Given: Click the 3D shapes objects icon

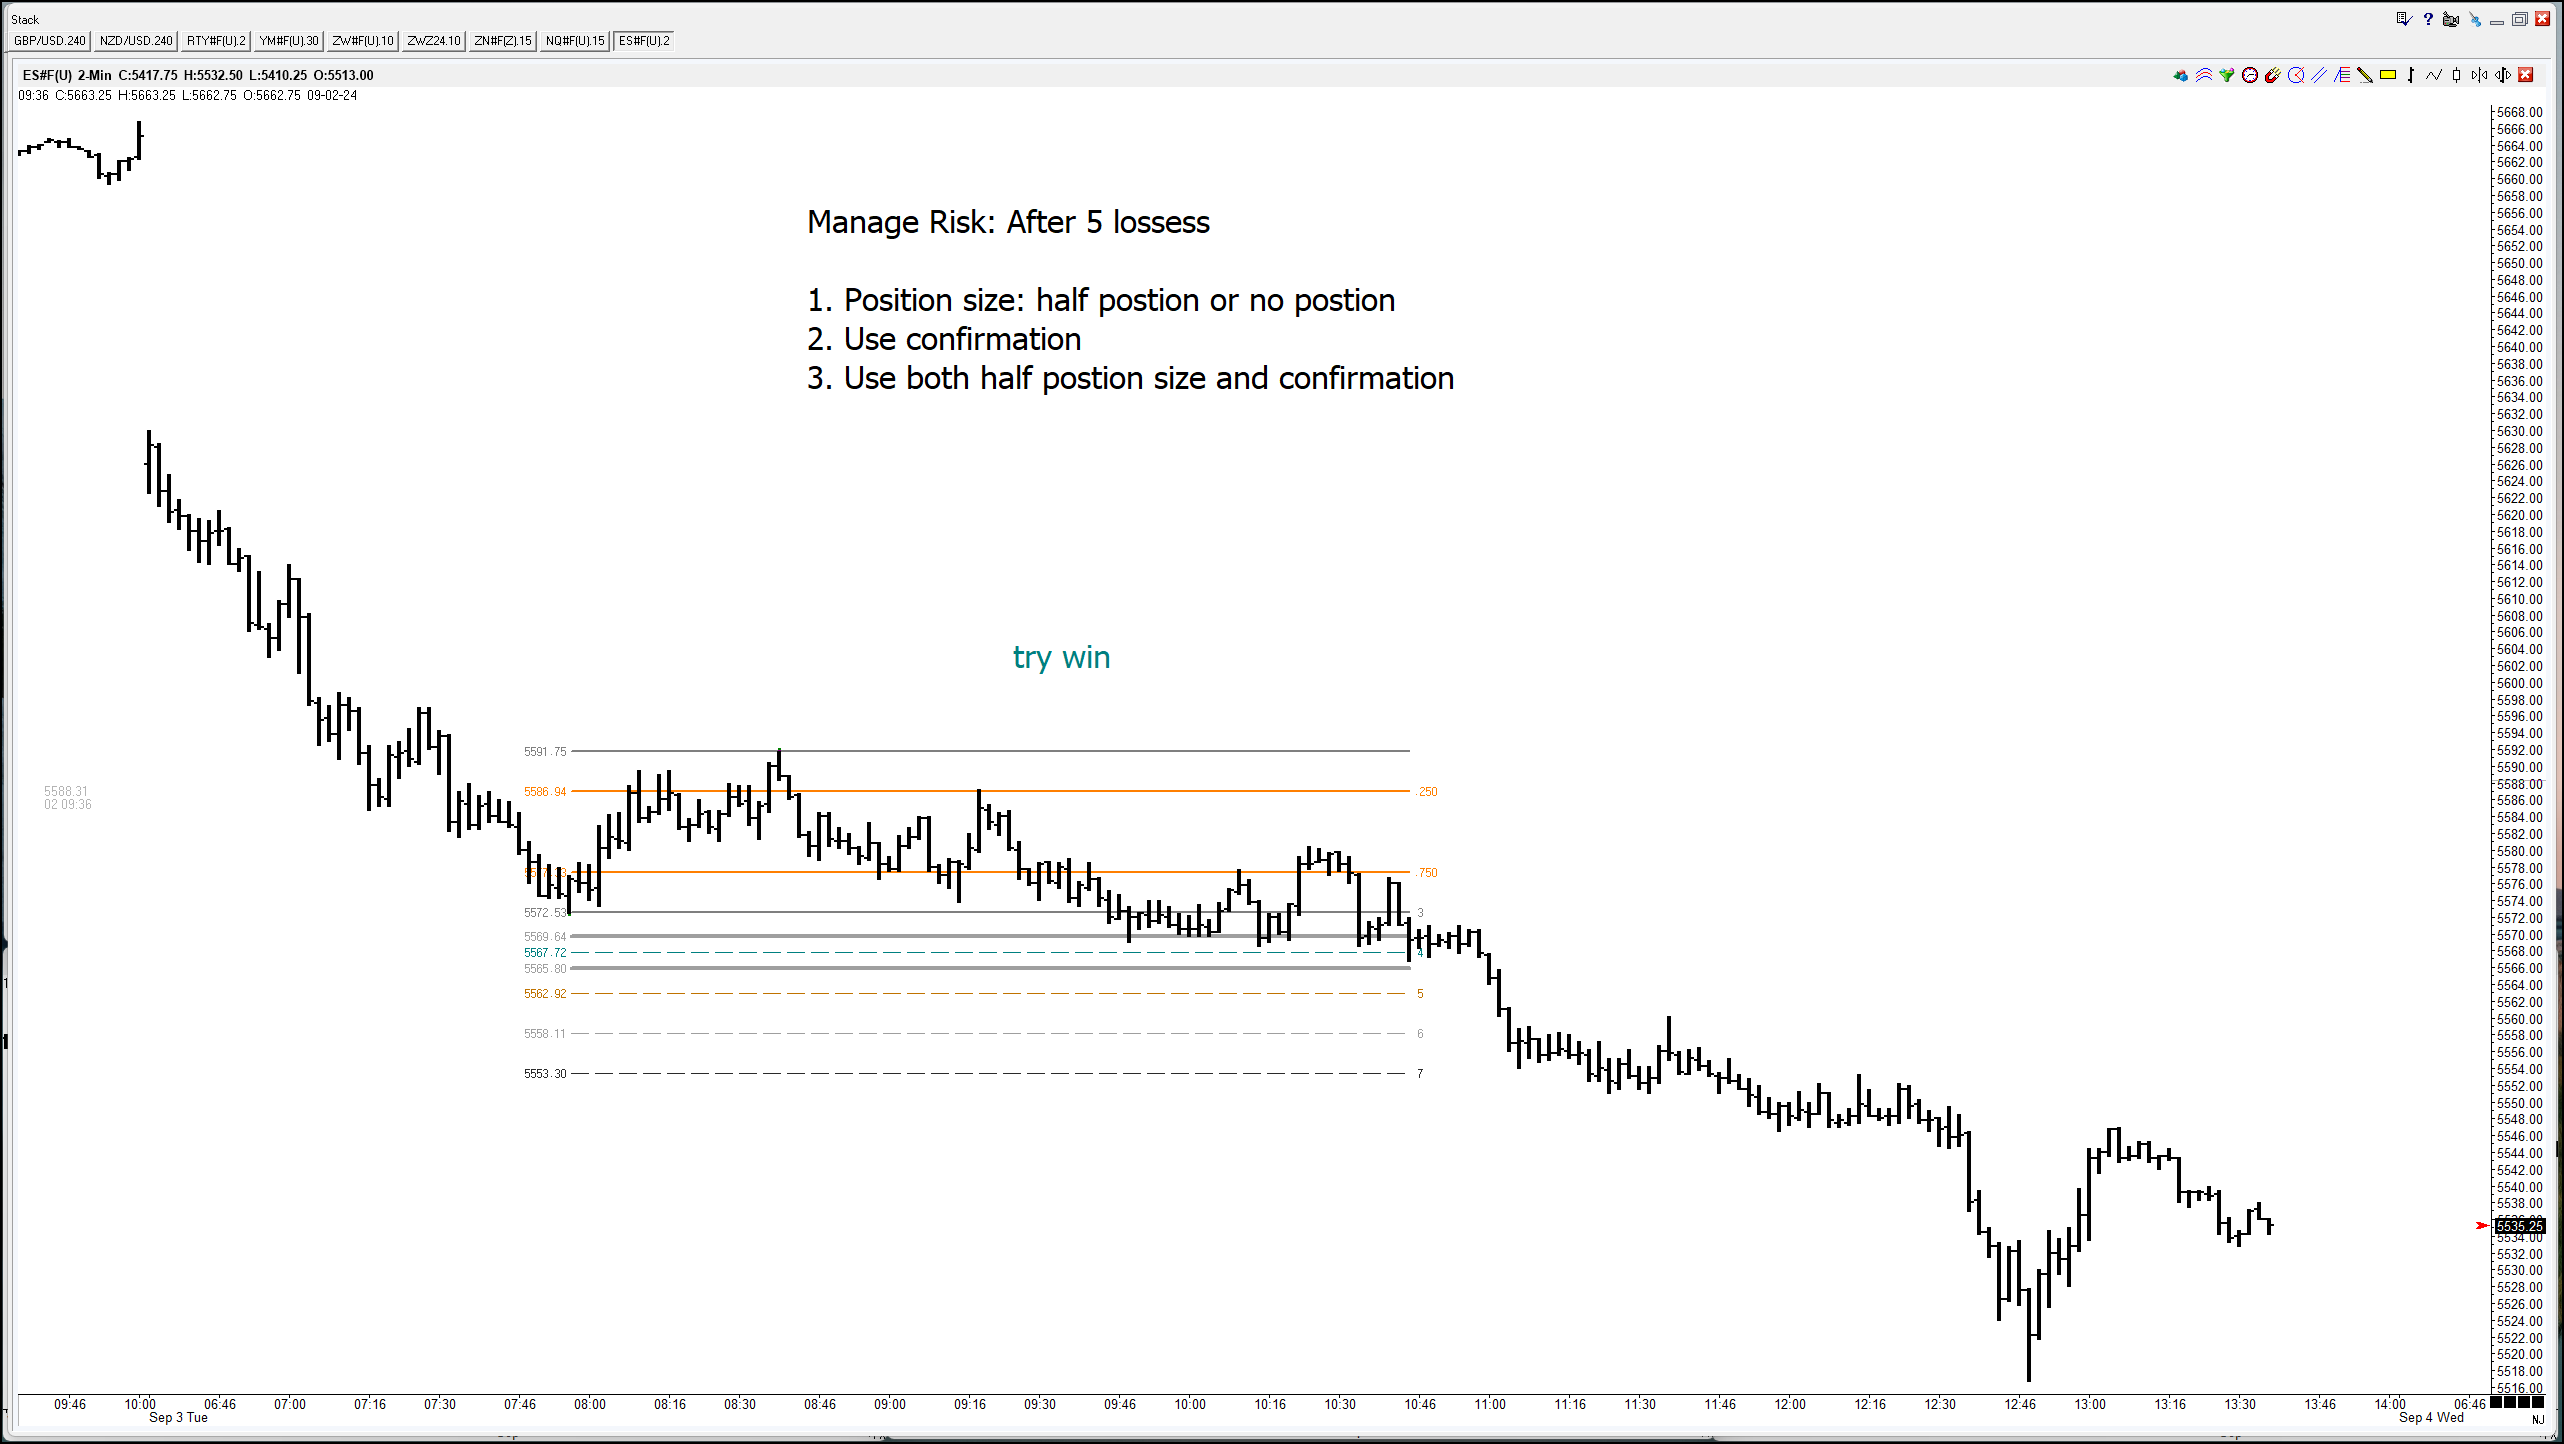Looking at the screenshot, I should tap(2181, 75).
